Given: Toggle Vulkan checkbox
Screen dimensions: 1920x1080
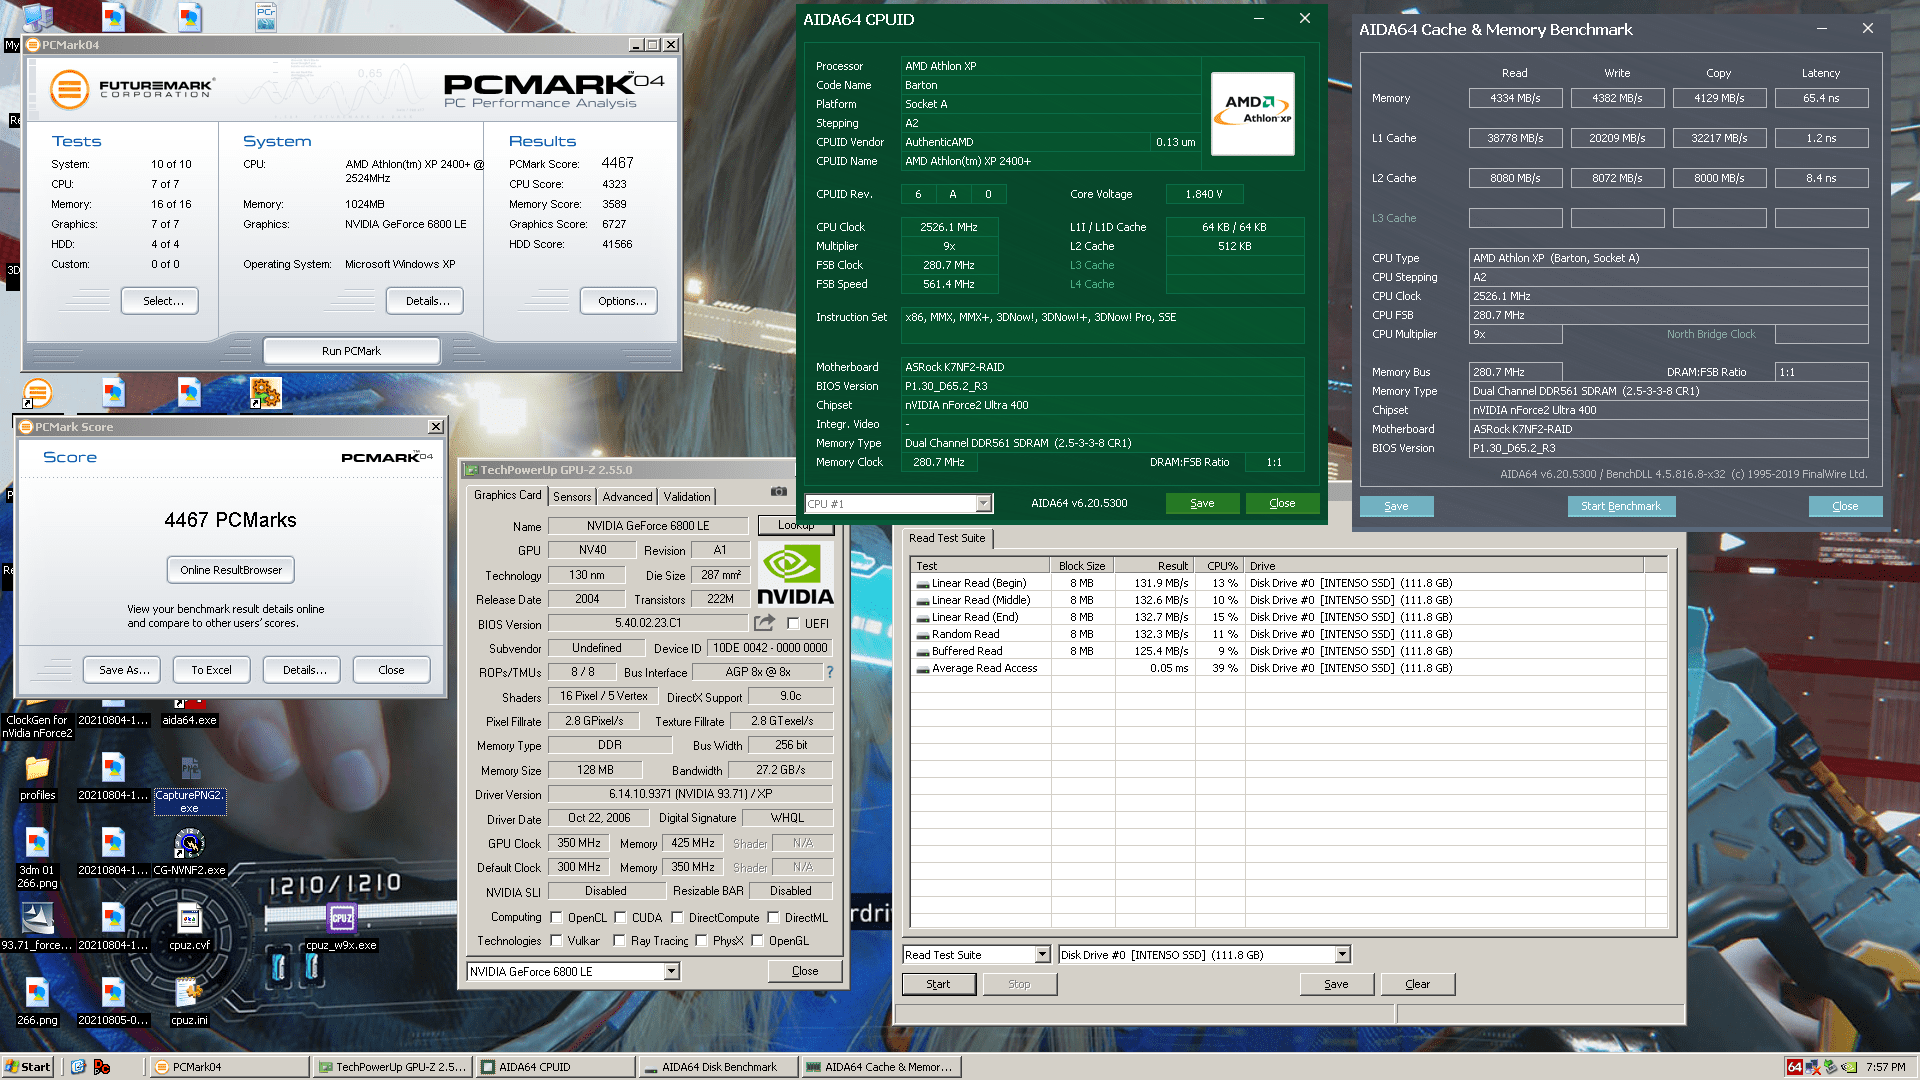Looking at the screenshot, I should point(556,940).
